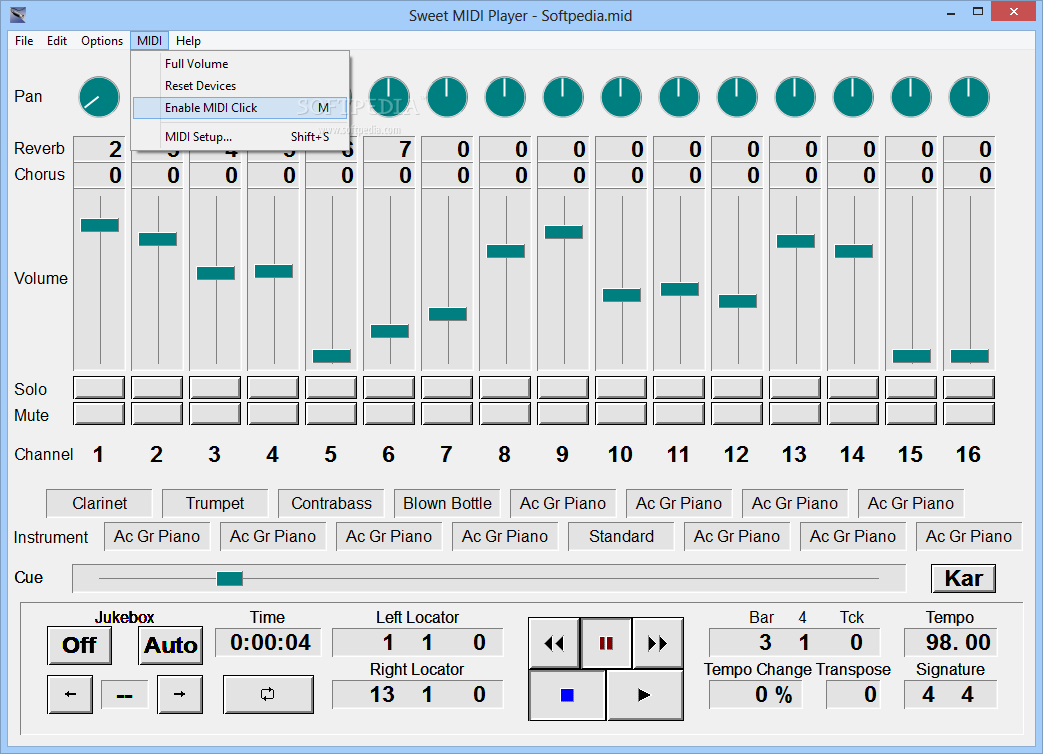Image resolution: width=1043 pixels, height=754 pixels.
Task: Pause playback with the red pause button
Action: [606, 643]
